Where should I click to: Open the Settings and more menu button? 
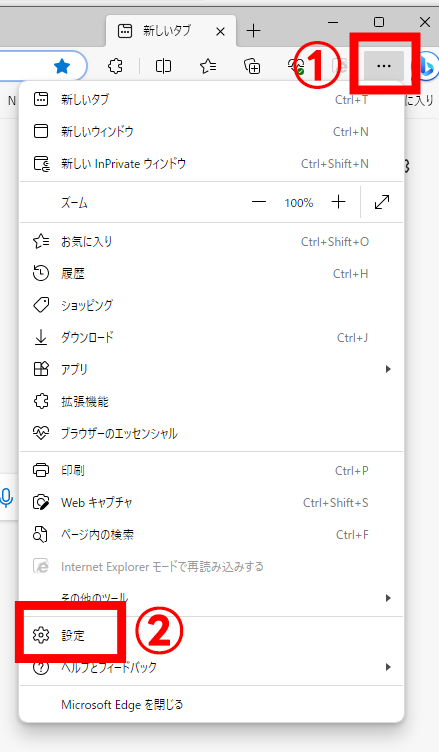(384, 66)
